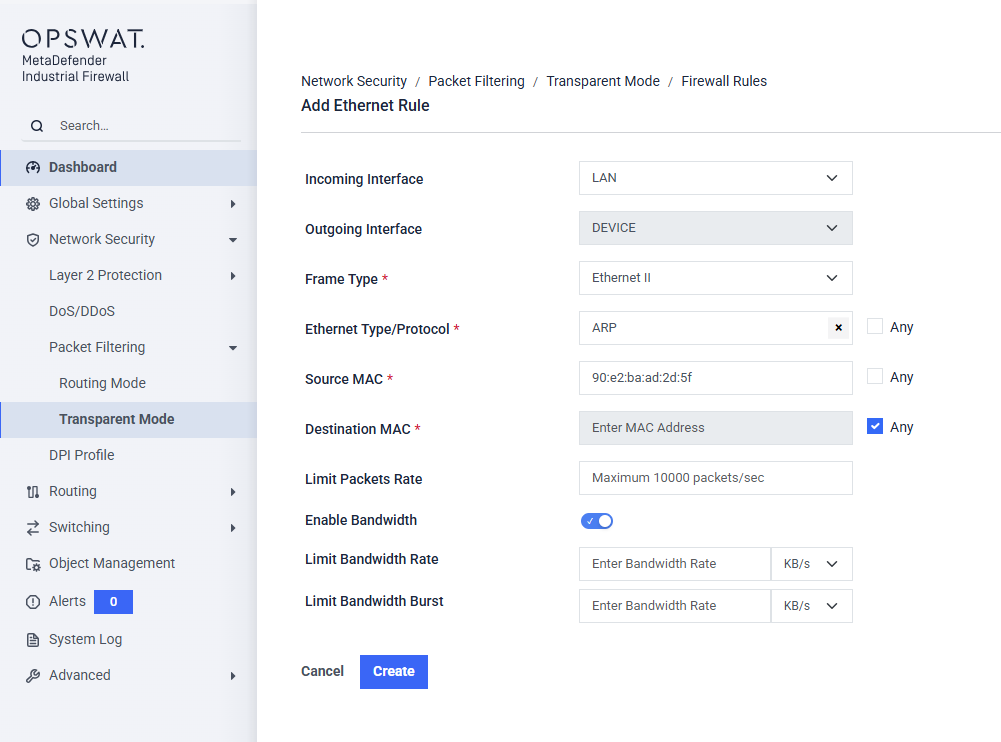This screenshot has height=742, width=1001.
Task: Check the Any box for Ethernet Type/Protocol
Action: point(875,326)
